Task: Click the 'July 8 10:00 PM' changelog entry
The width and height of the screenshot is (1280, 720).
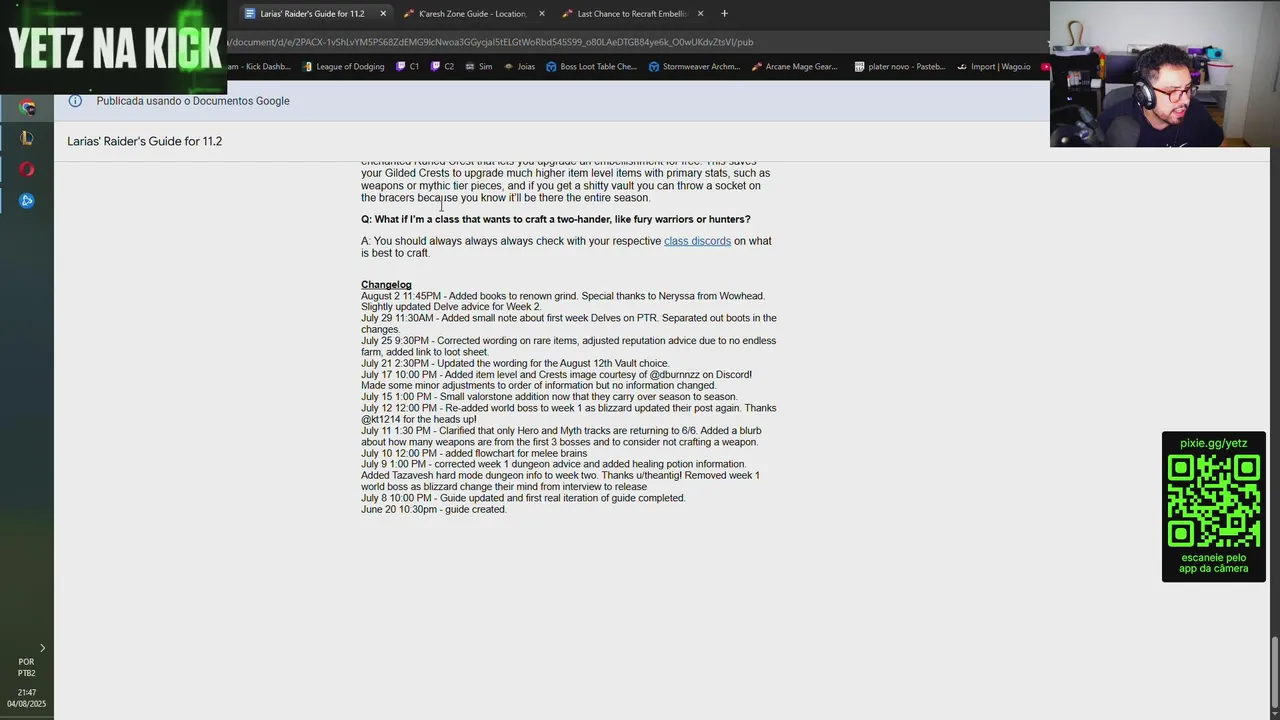Action: pyautogui.click(x=523, y=498)
